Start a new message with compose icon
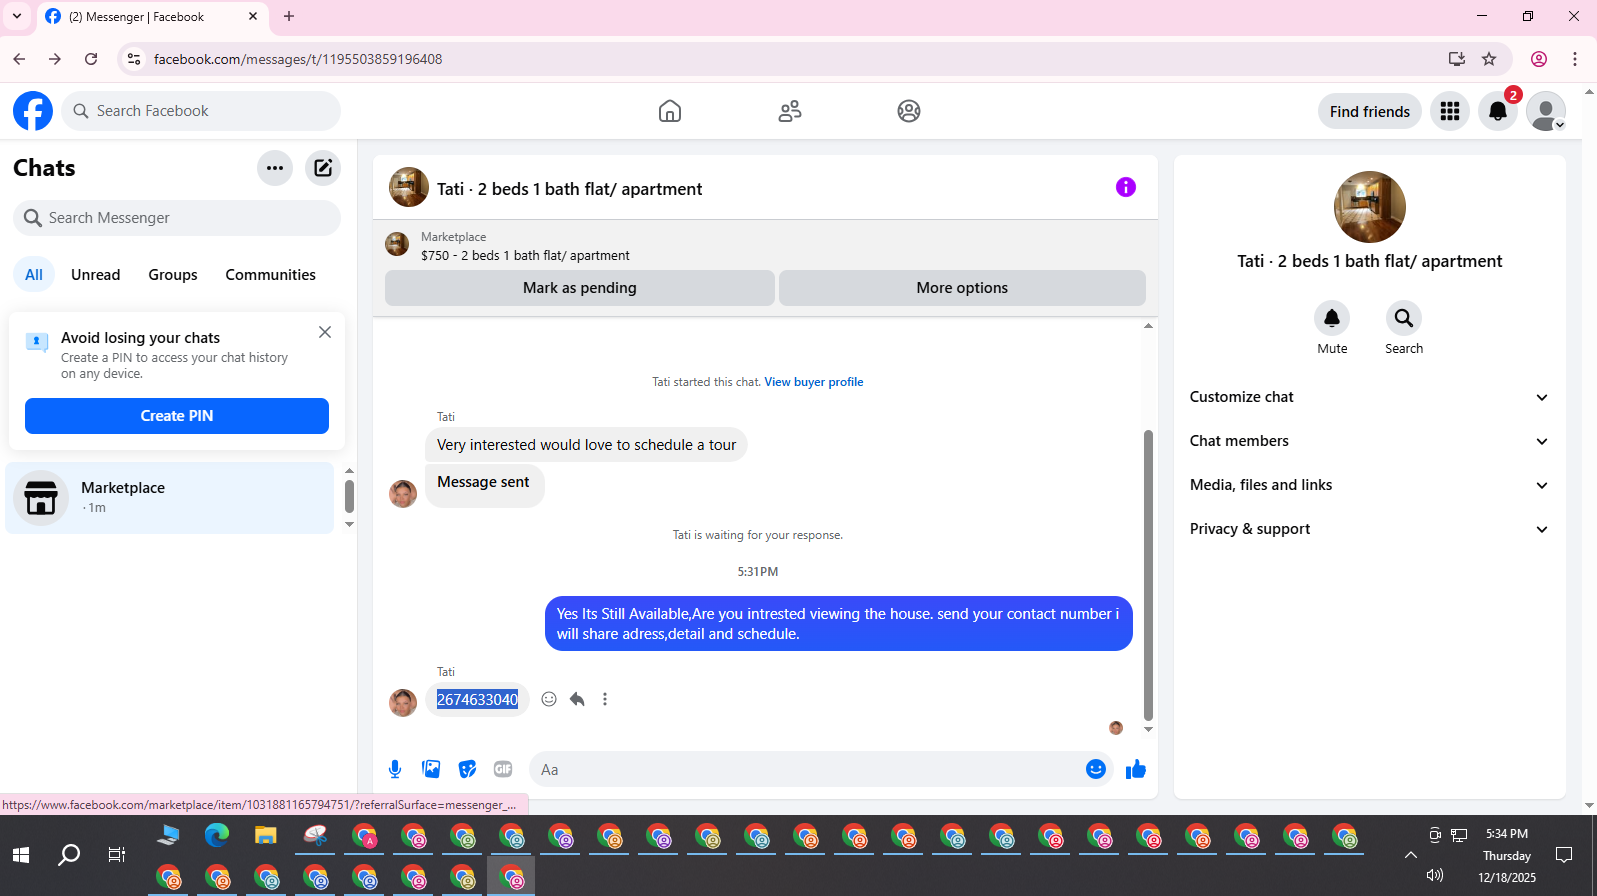1597x896 pixels. coord(323,168)
